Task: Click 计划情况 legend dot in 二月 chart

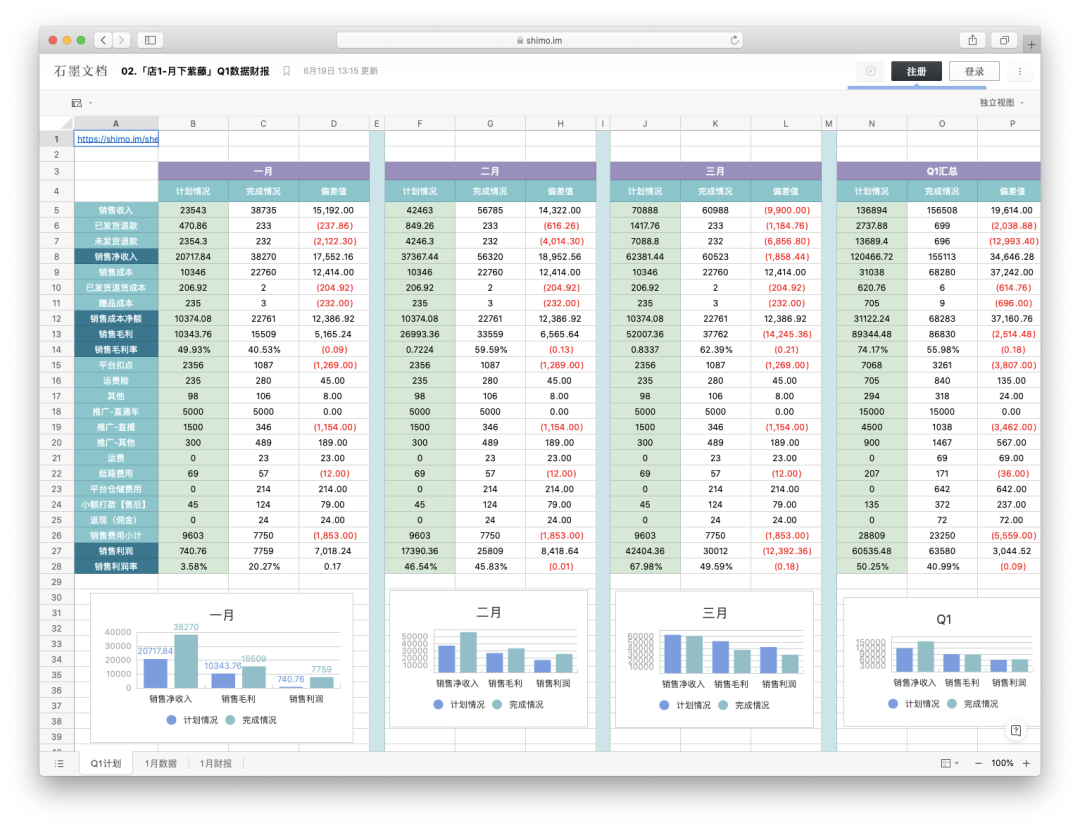Action: click(438, 705)
